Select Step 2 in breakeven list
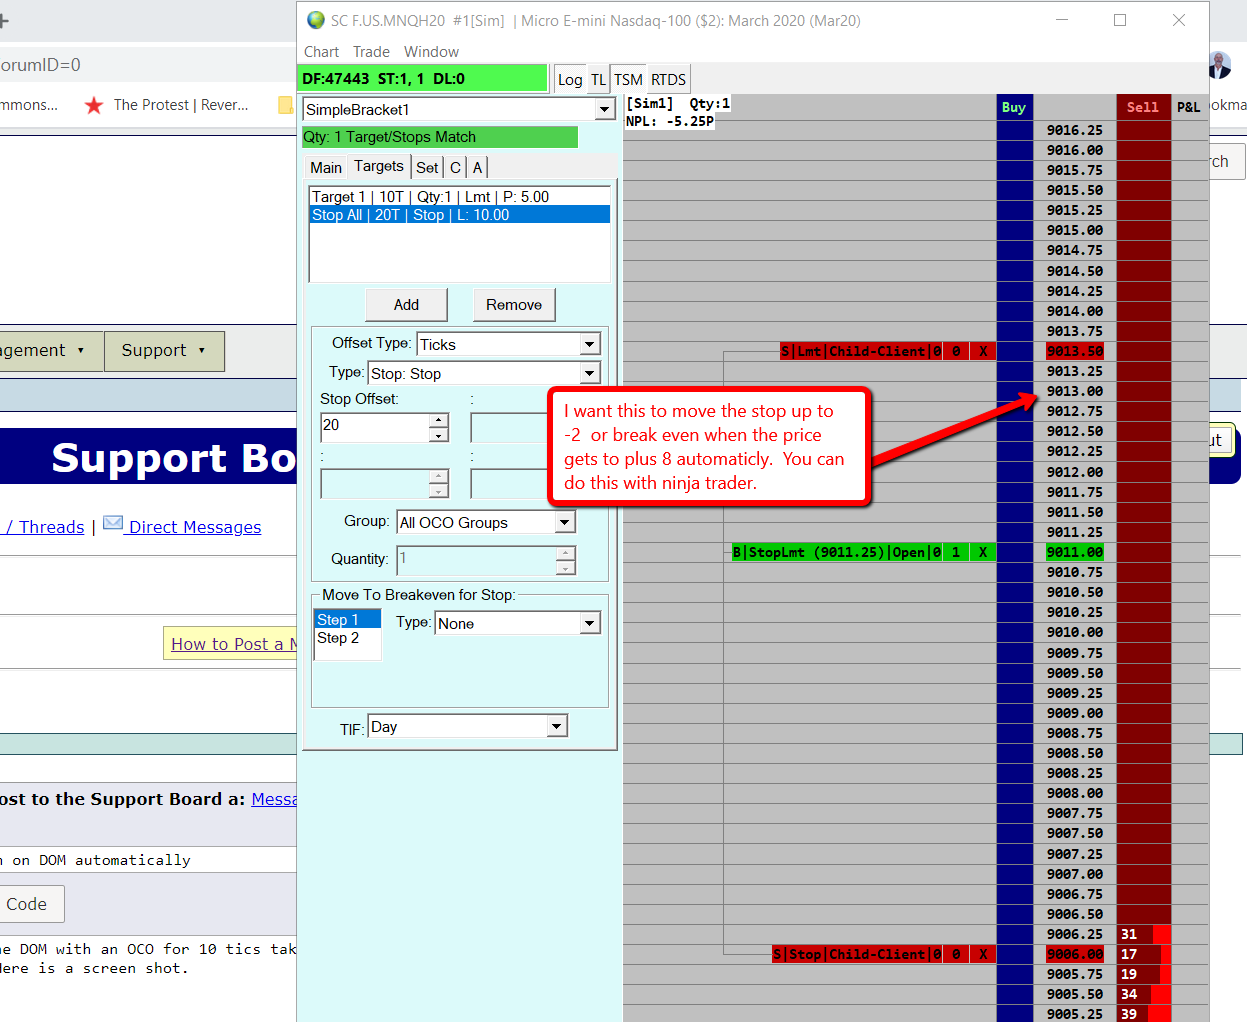The height and width of the screenshot is (1022, 1247). [x=347, y=638]
